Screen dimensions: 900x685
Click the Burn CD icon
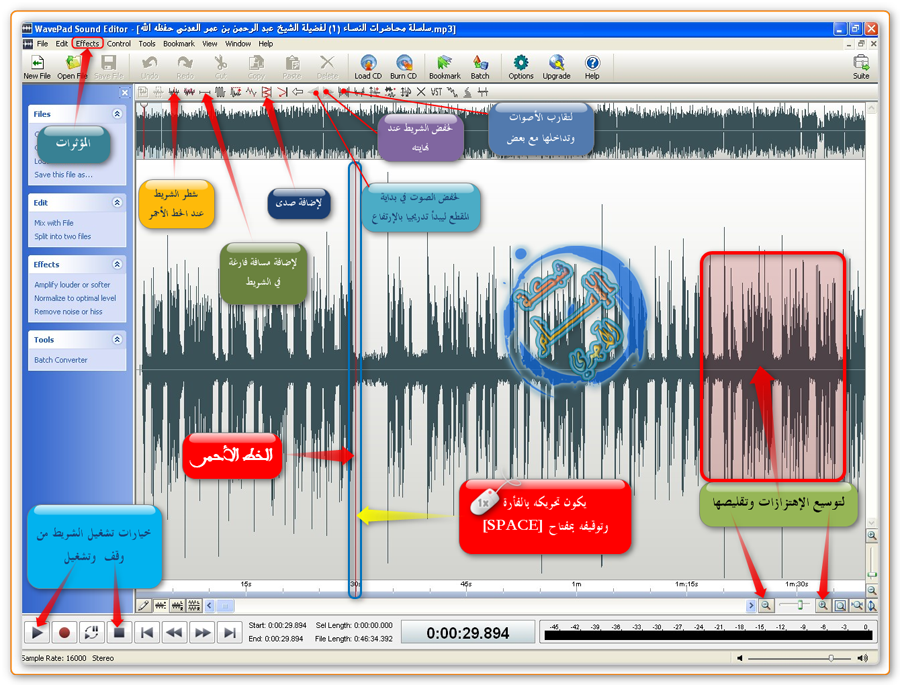point(403,65)
